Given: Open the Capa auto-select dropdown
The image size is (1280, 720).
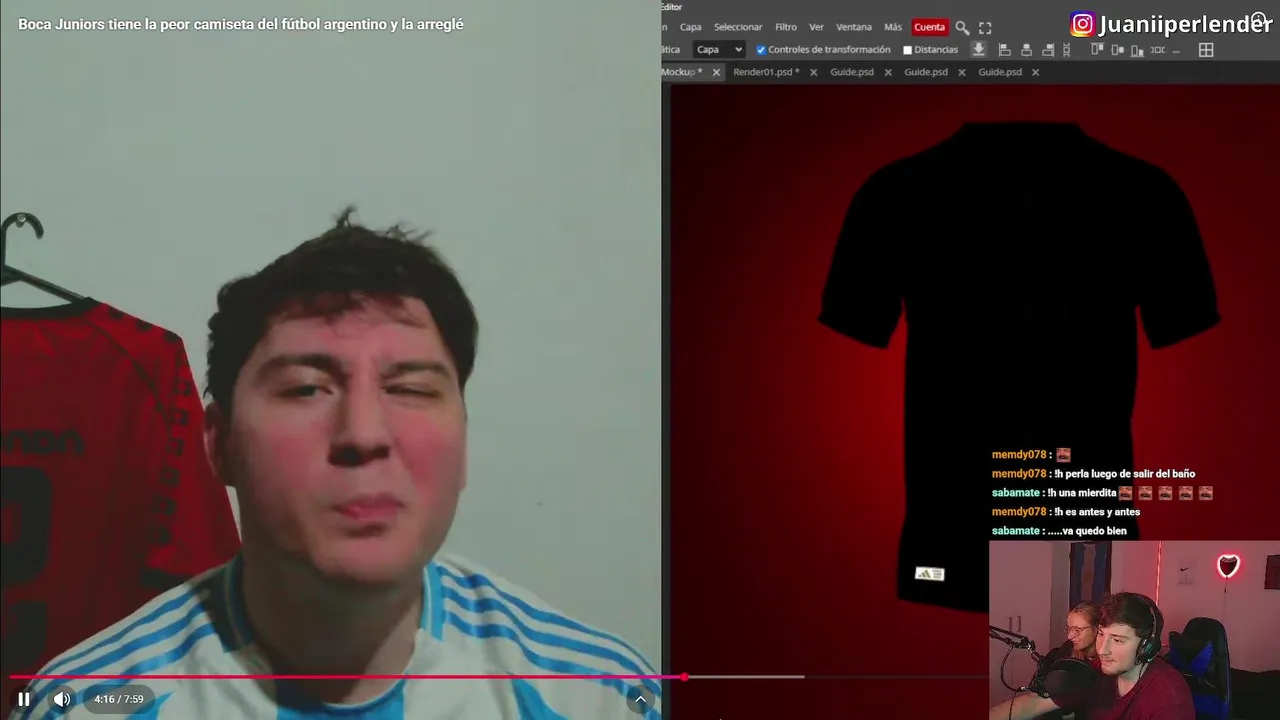Looking at the screenshot, I should (x=719, y=50).
